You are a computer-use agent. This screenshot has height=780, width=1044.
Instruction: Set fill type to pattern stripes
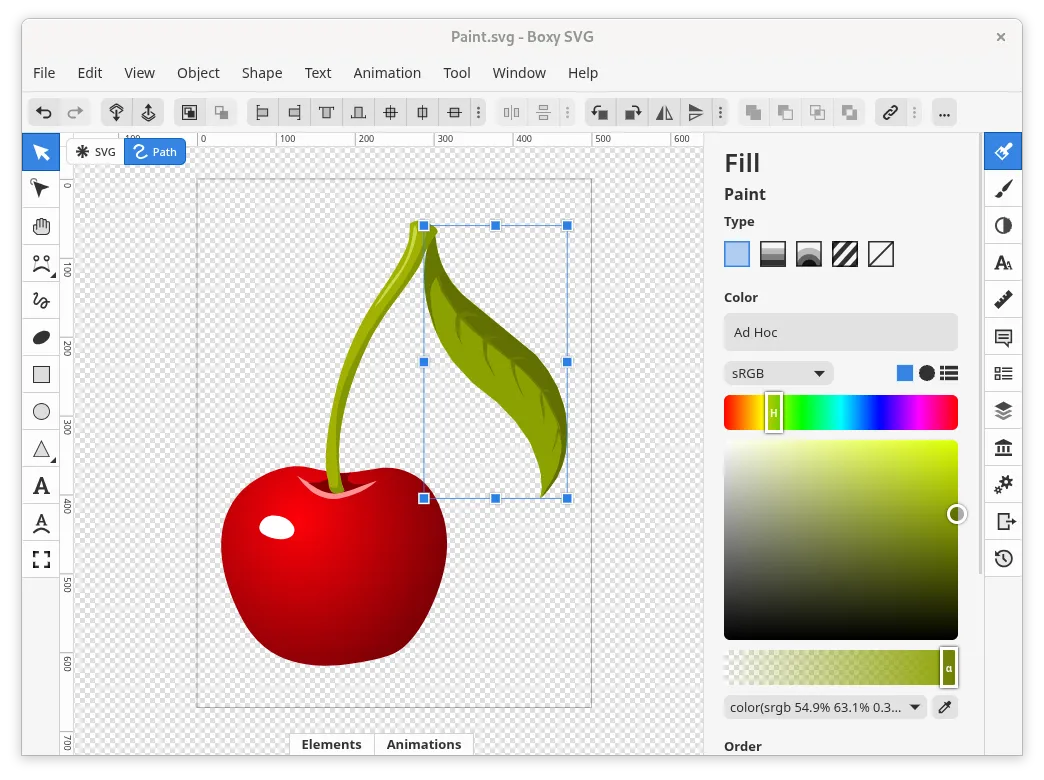845,255
